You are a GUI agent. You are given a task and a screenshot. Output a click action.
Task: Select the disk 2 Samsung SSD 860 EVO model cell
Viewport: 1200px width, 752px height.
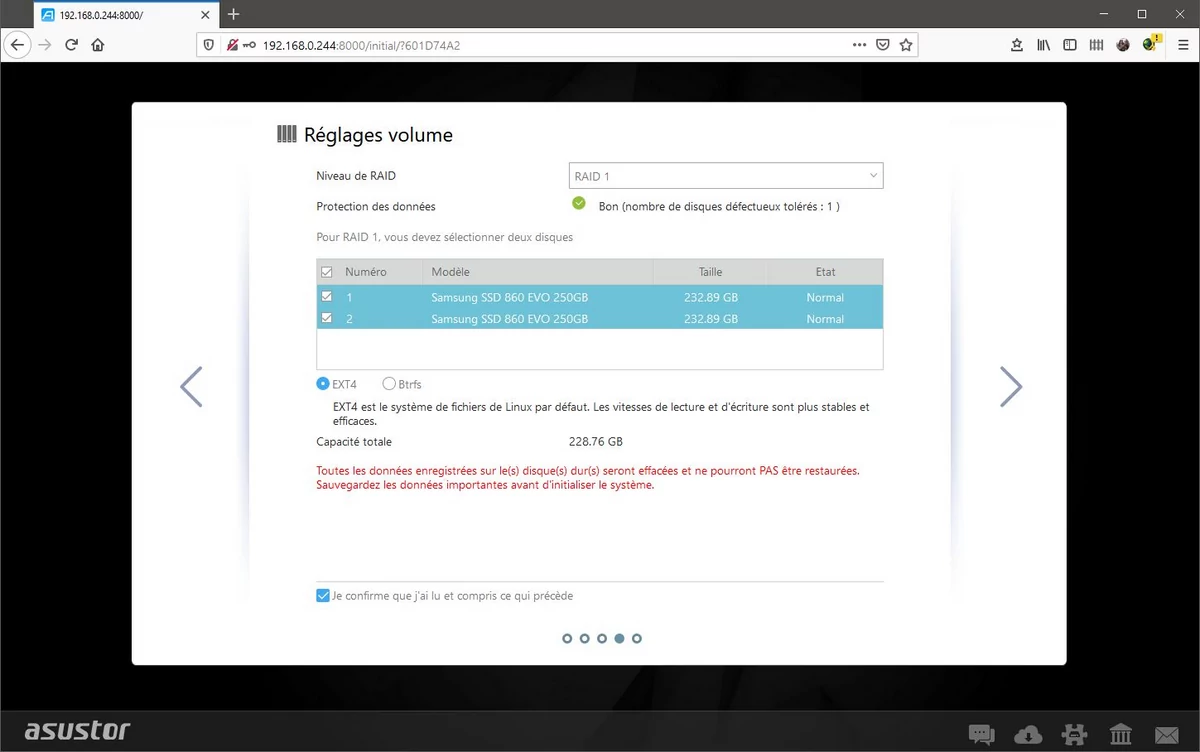click(510, 319)
